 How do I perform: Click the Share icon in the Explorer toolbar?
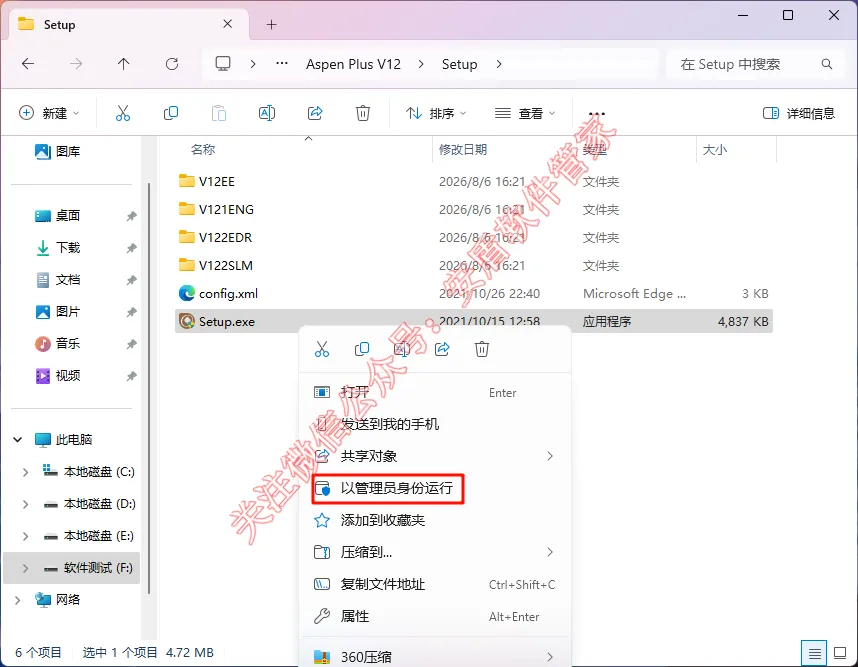(315, 113)
